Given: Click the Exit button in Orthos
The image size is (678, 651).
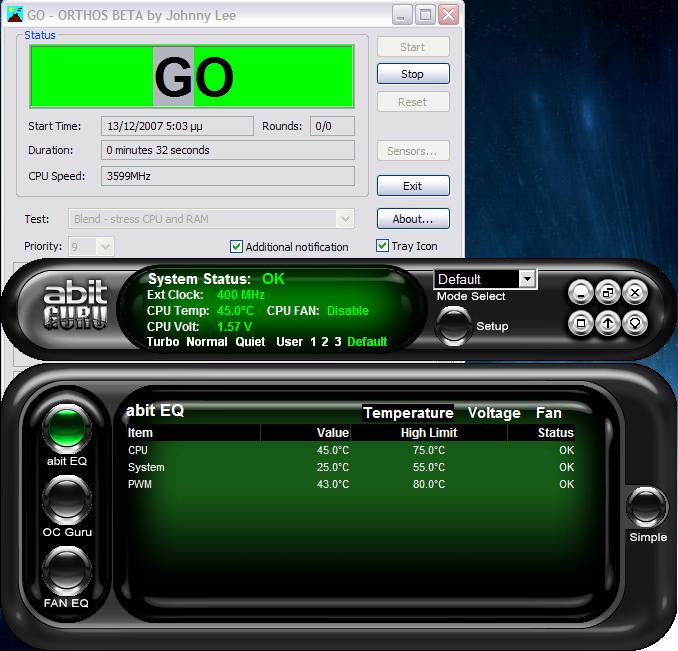Looking at the screenshot, I should 413,186.
